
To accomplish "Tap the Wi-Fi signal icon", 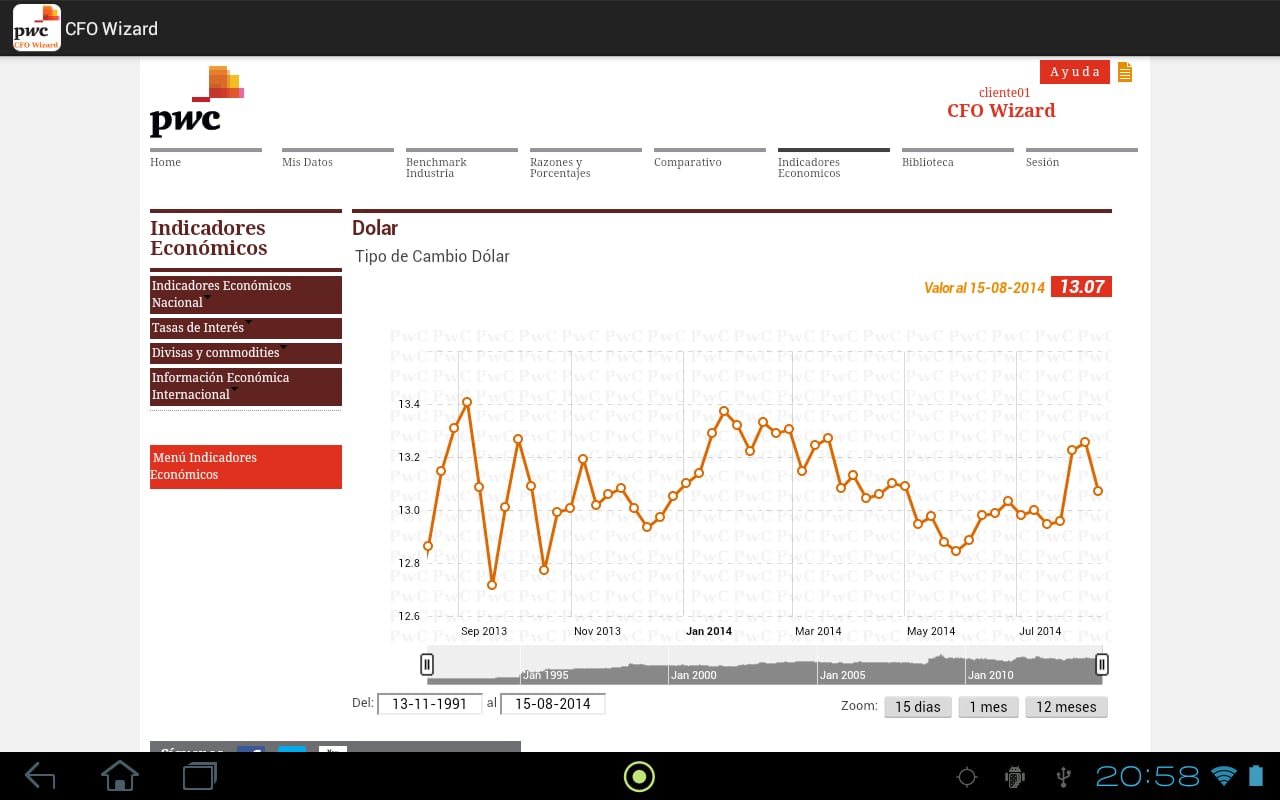I will coord(1224,775).
